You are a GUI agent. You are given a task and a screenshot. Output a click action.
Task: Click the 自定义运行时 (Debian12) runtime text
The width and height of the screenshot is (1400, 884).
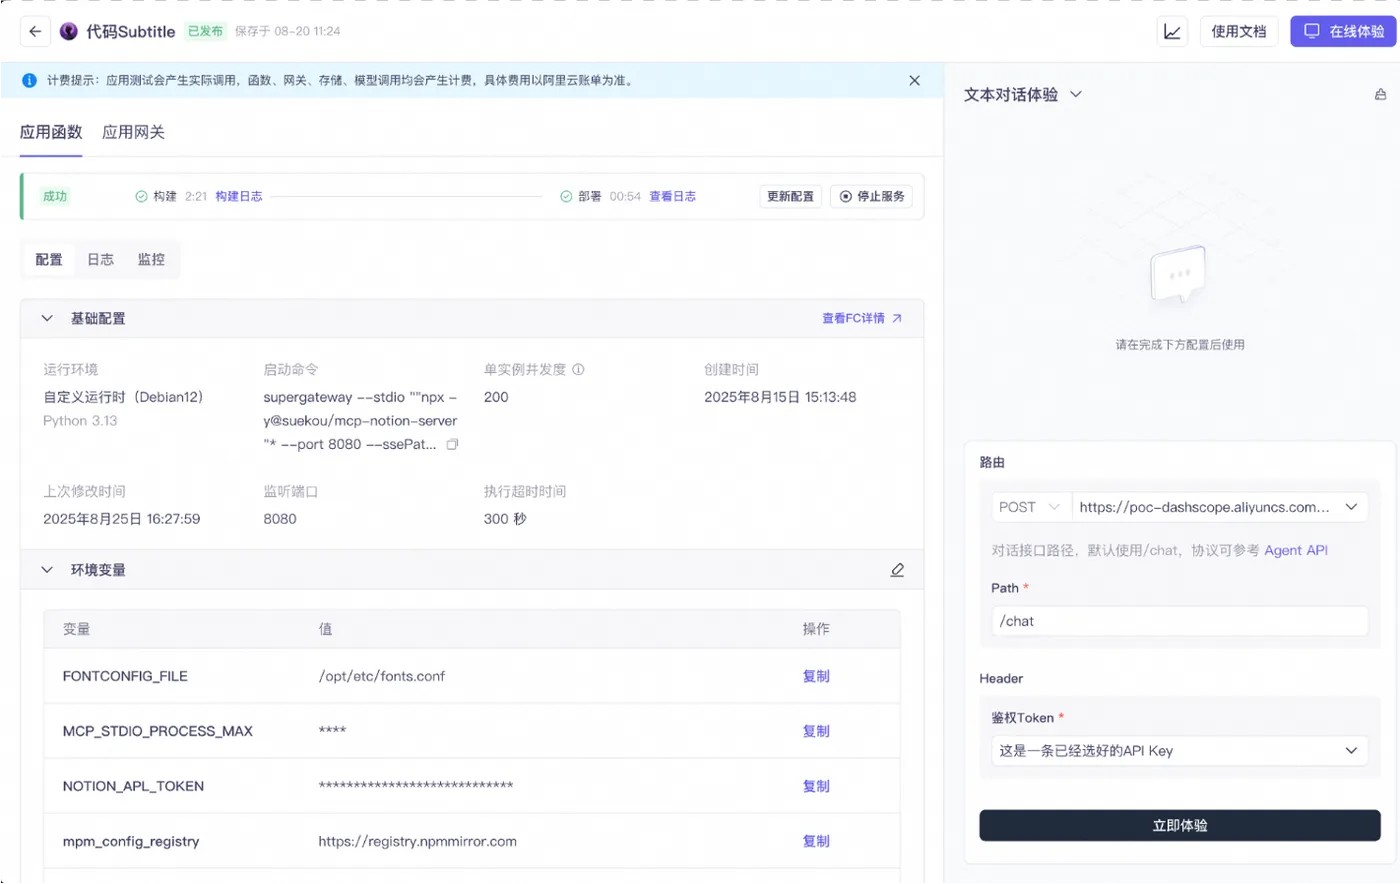[x=123, y=398]
